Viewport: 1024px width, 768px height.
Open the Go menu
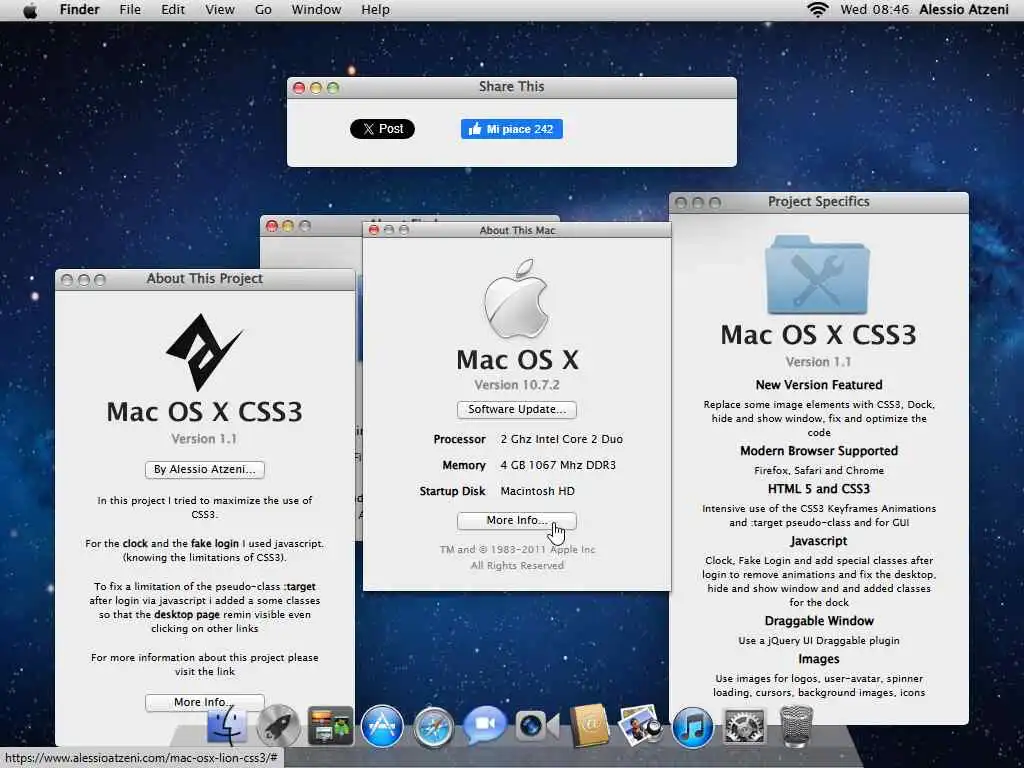[x=263, y=10]
